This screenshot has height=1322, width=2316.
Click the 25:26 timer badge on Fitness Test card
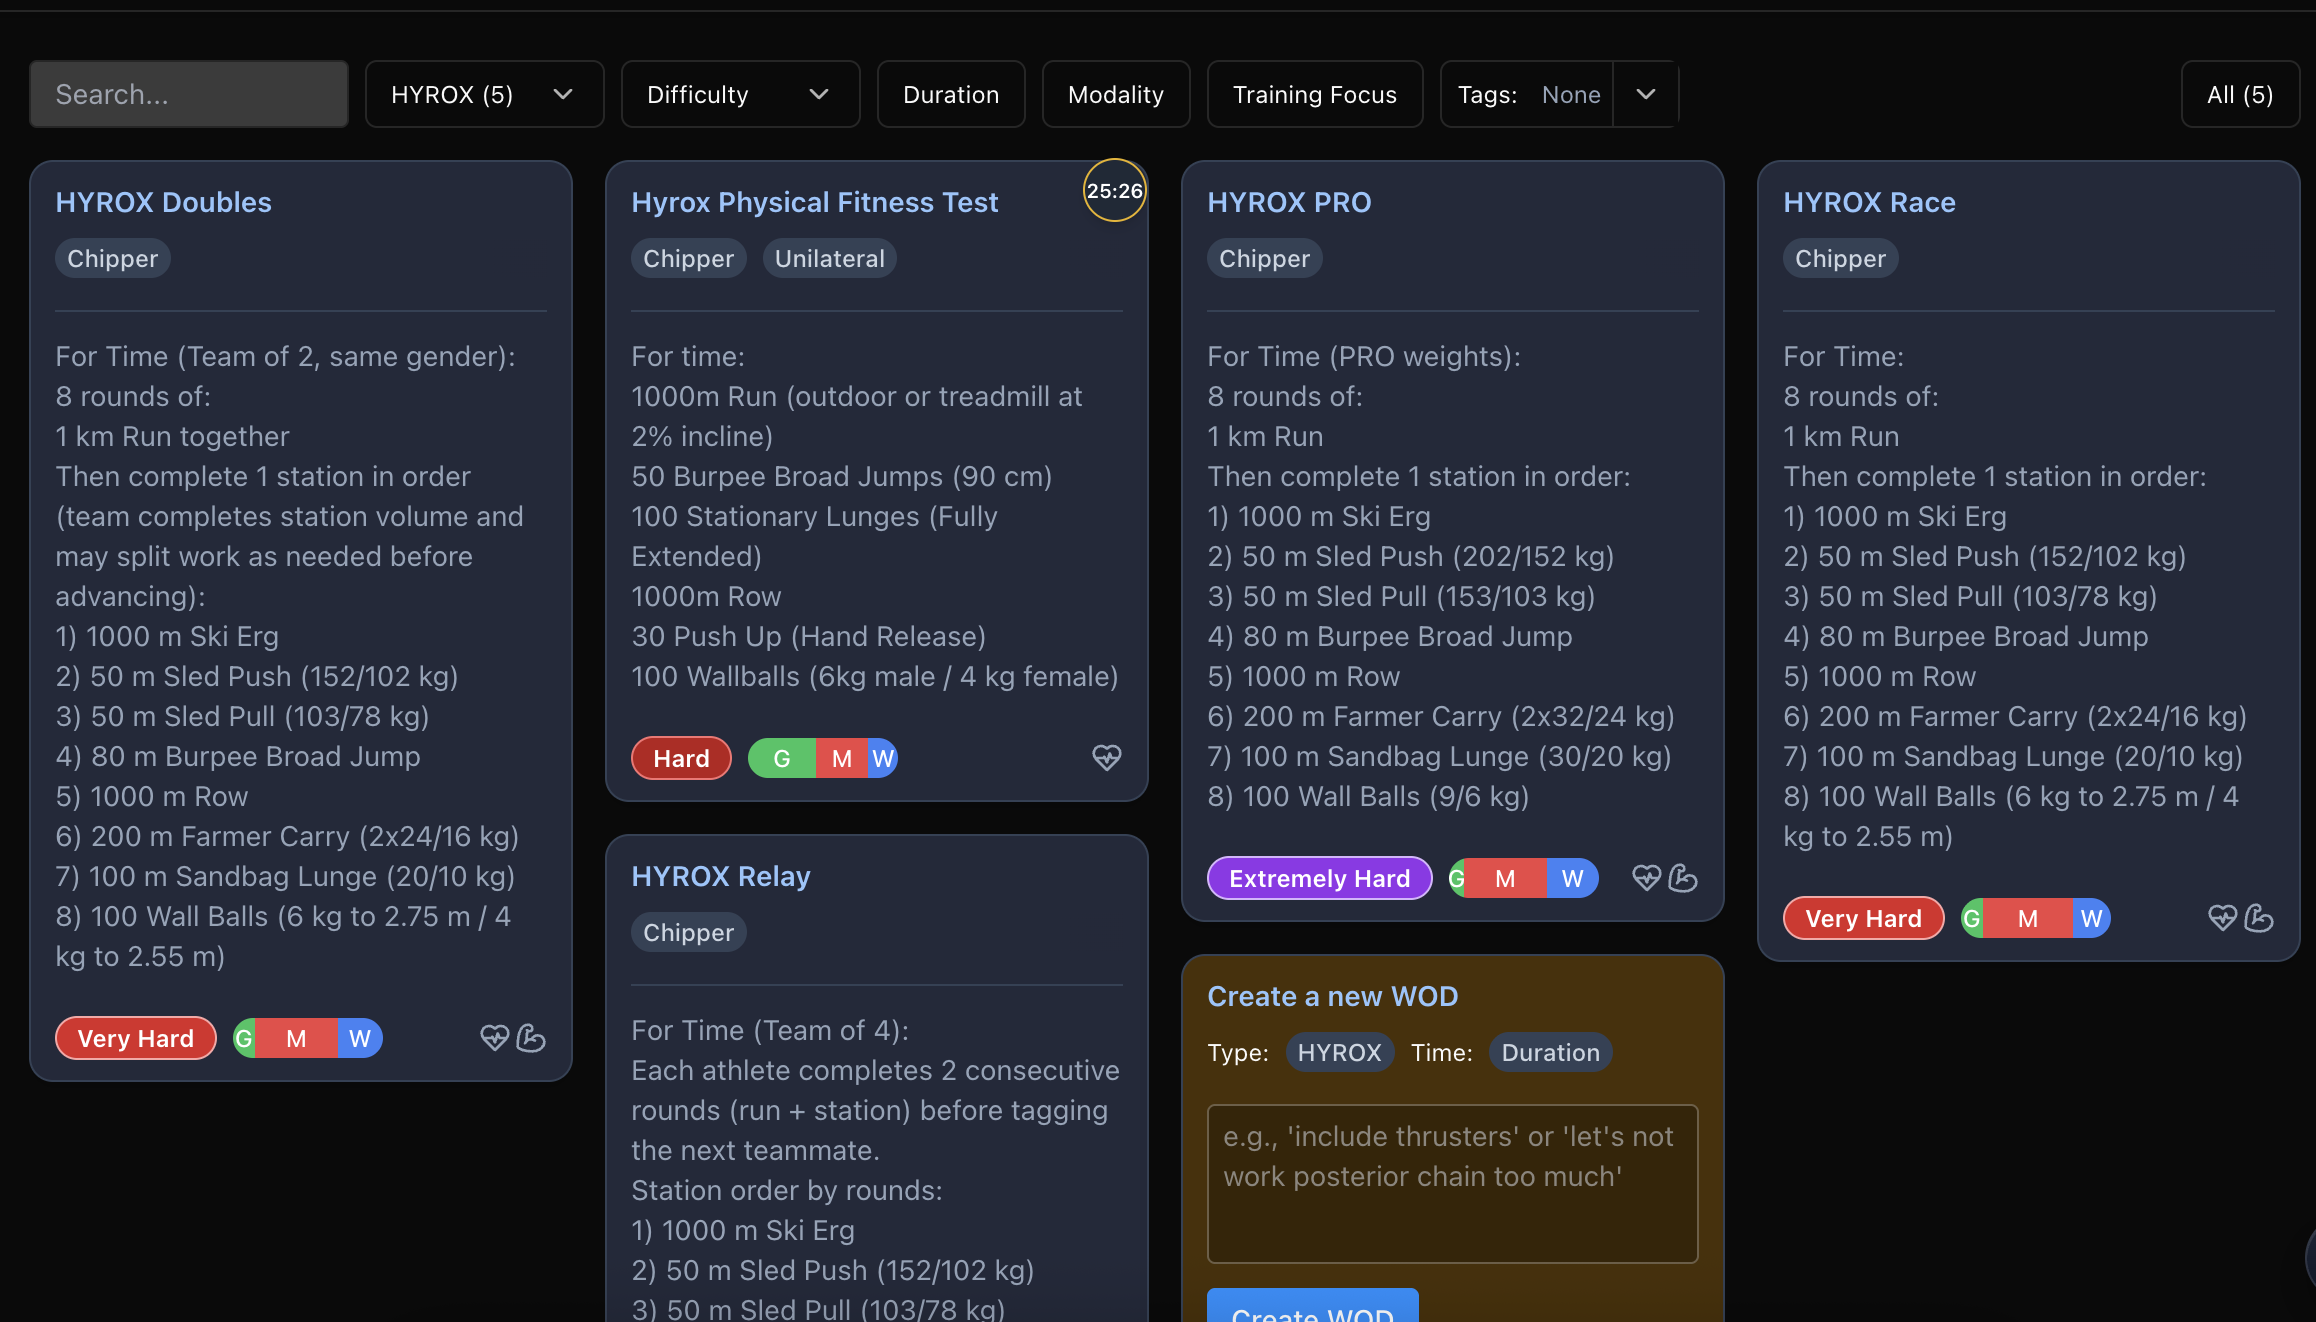point(1115,190)
